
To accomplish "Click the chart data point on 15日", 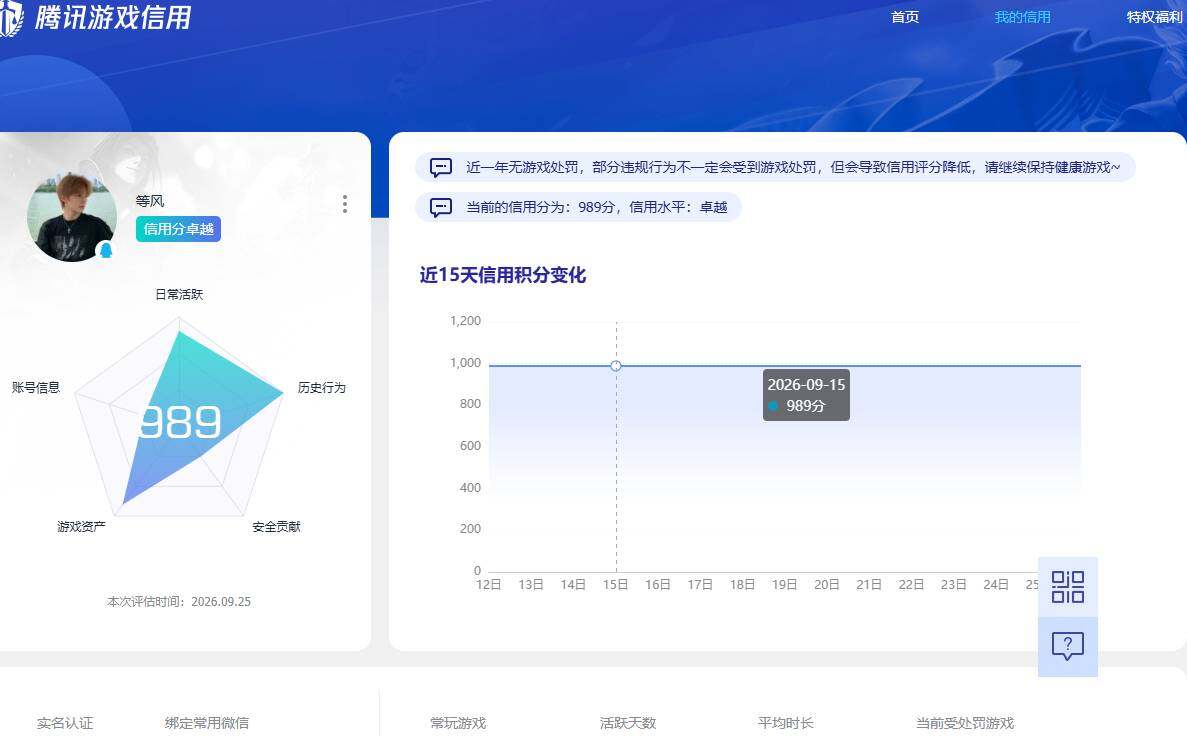I will [616, 366].
